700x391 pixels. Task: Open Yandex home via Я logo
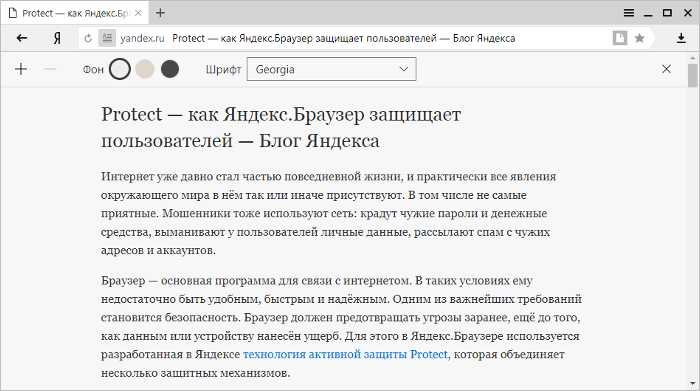click(57, 38)
